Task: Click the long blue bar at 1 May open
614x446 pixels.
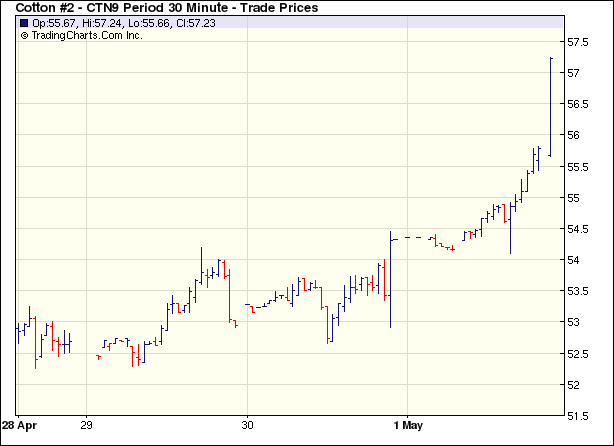Action: [390, 280]
